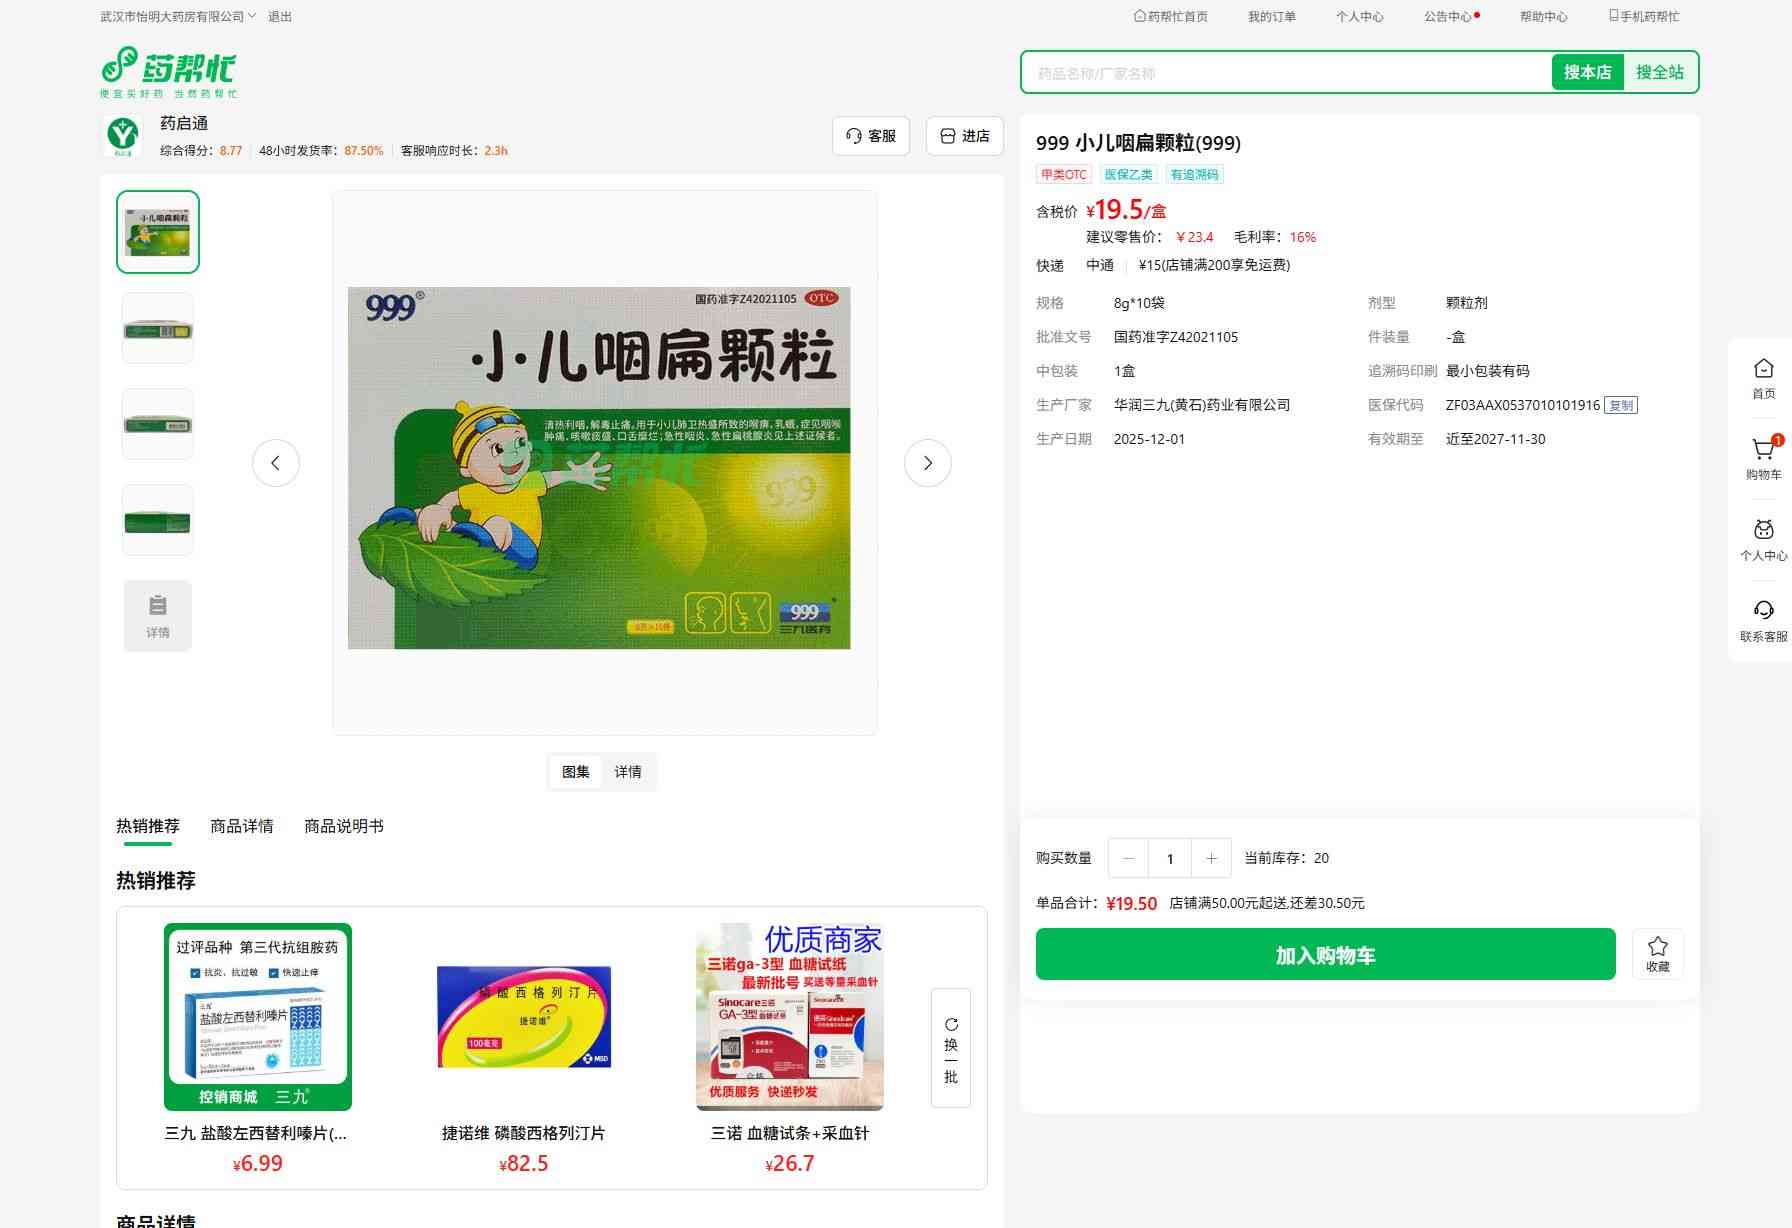Increase purchase quantity with plus button

[1211, 858]
